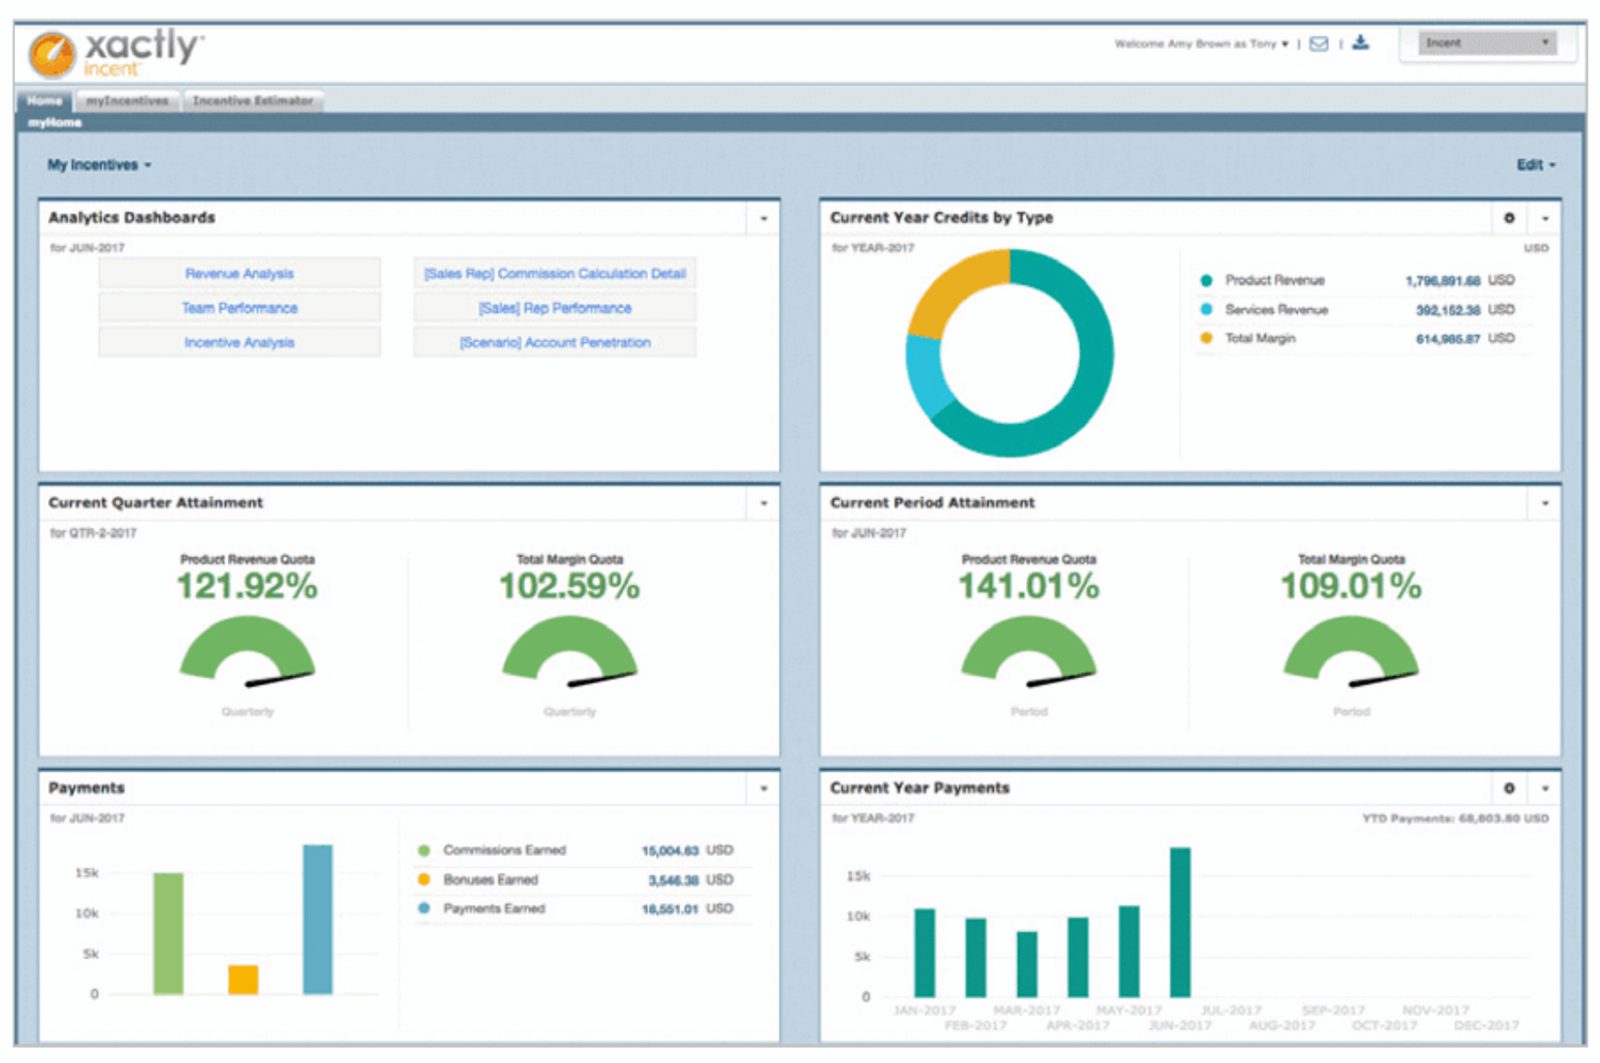Open the Team Performance dashboard link
Viewport: 1600px width, 1063px height.
click(x=239, y=307)
